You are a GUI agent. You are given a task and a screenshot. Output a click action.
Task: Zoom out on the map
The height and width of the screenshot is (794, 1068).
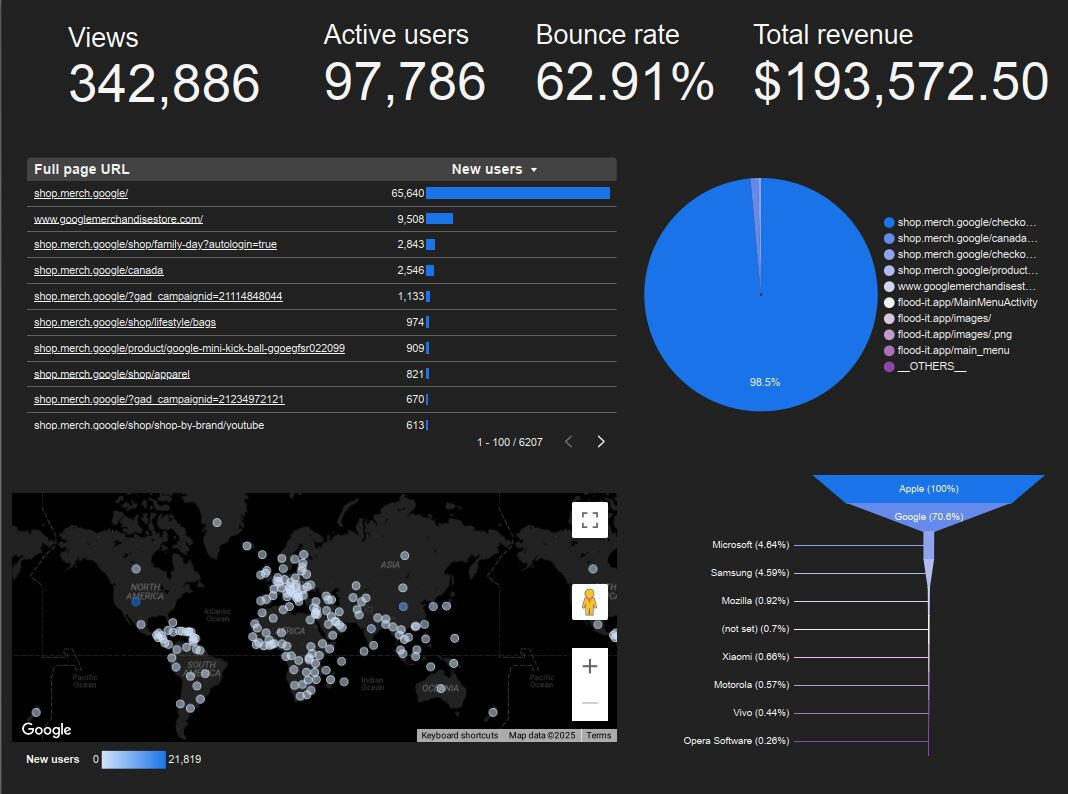pos(589,702)
